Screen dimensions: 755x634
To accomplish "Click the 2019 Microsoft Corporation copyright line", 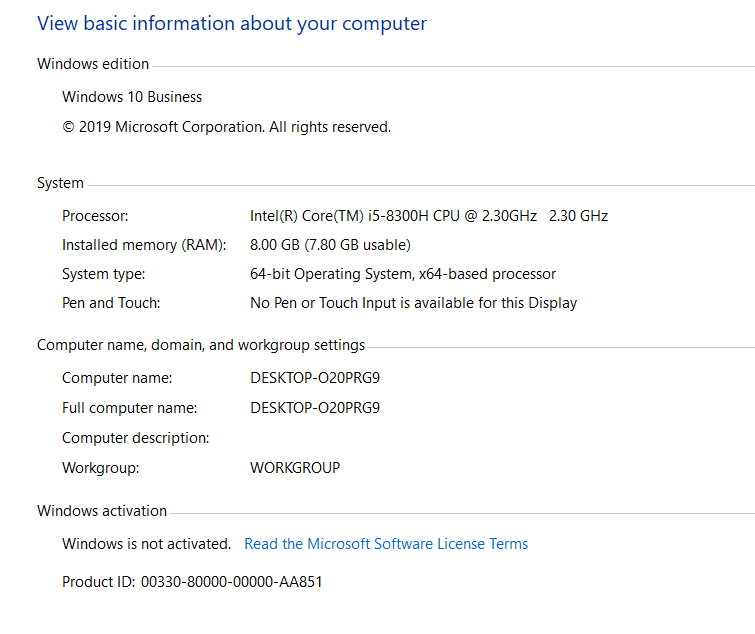I will (226, 127).
